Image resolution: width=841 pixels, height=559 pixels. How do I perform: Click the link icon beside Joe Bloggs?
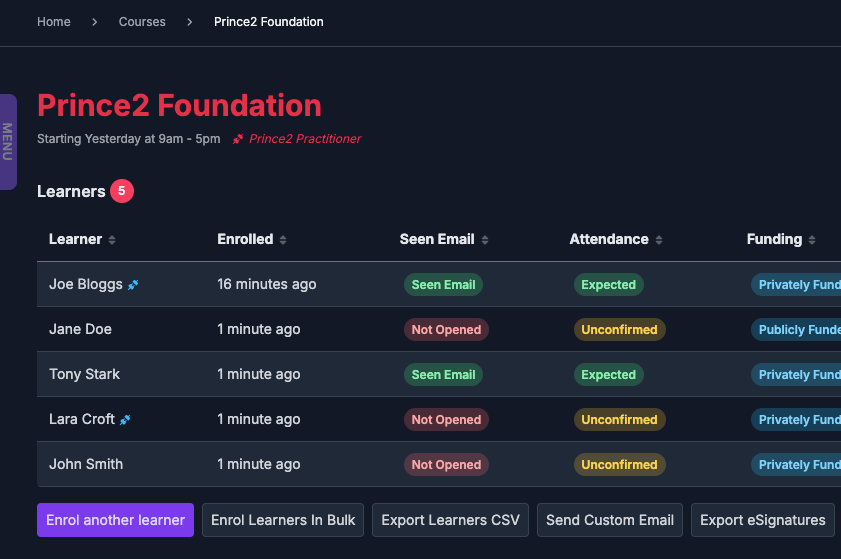click(133, 285)
